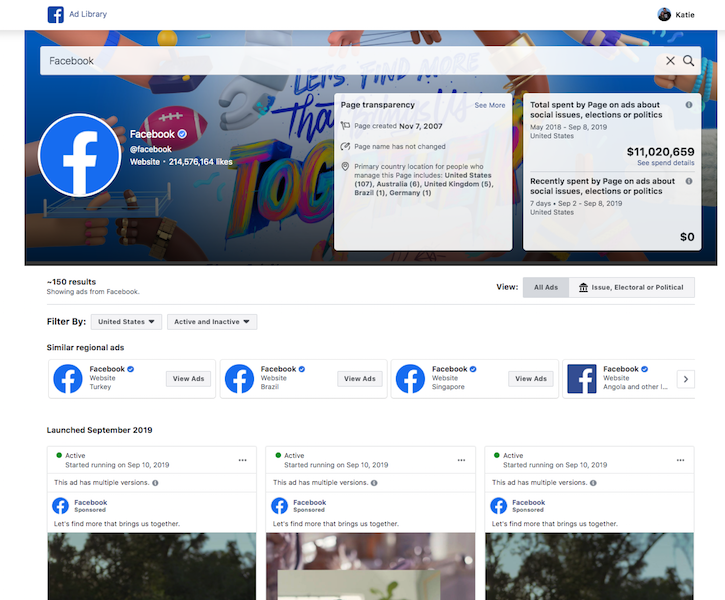Click See More in Page transparency
Screen dimensions: 725x600
pyautogui.click(x=490, y=105)
